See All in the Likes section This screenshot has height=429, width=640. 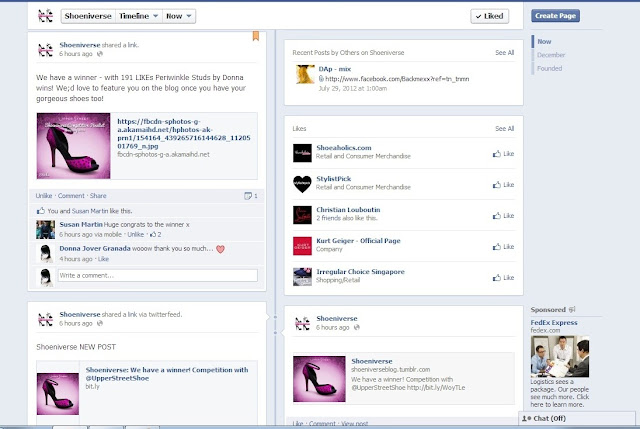pyautogui.click(x=504, y=129)
